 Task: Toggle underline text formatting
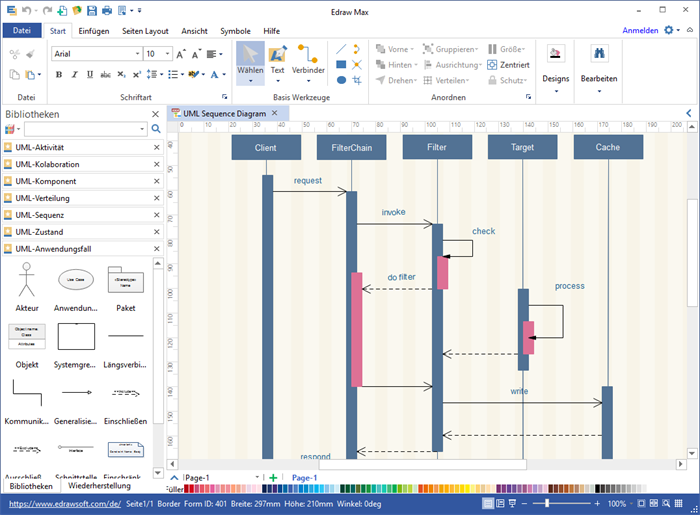[88, 74]
